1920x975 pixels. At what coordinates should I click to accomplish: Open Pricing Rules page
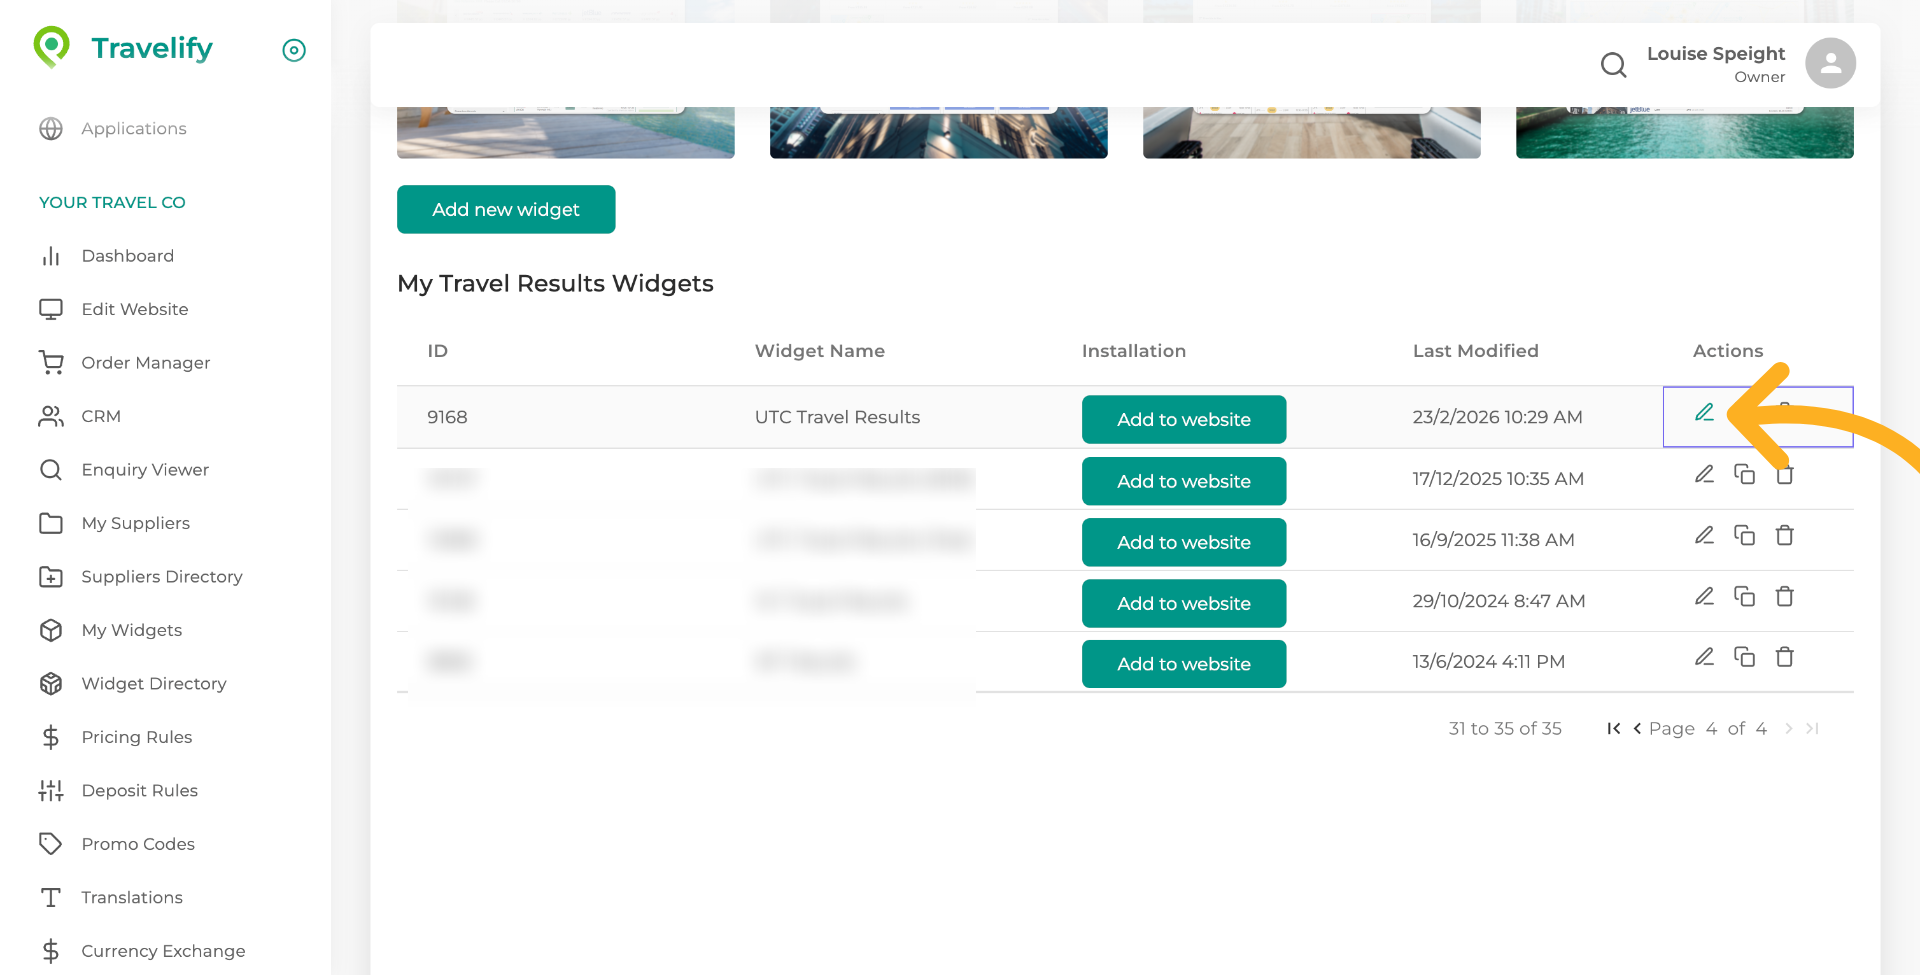(x=136, y=737)
